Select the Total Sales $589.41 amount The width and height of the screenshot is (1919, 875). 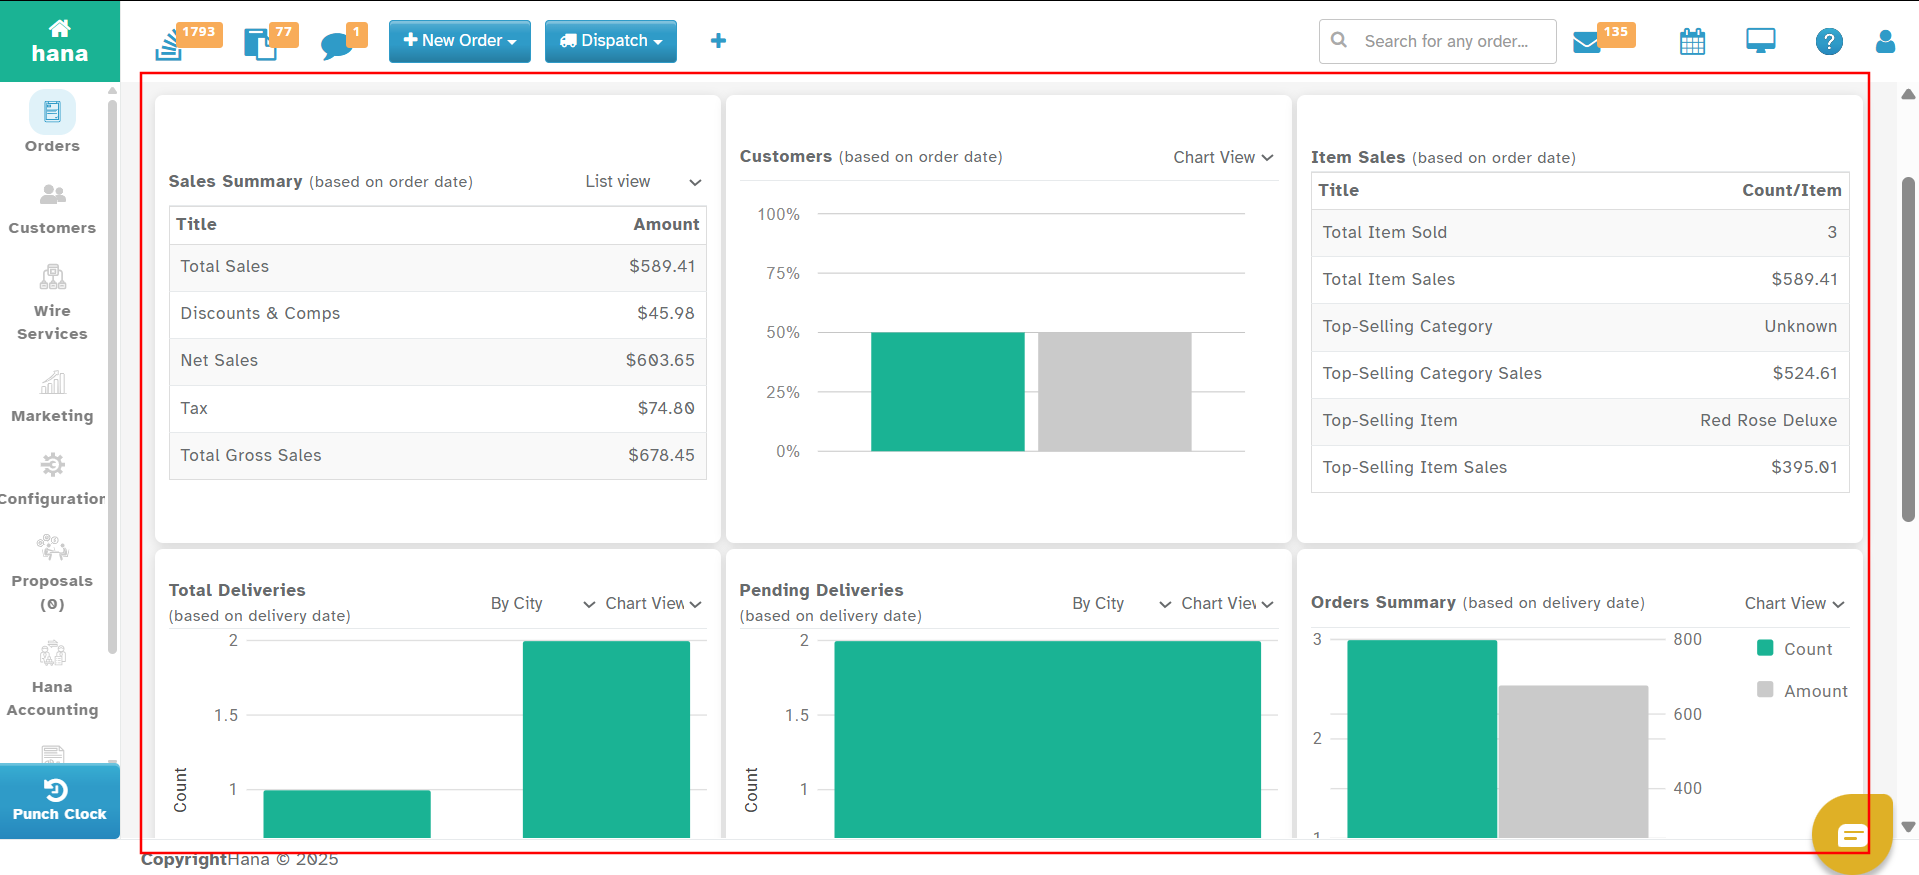[662, 267]
